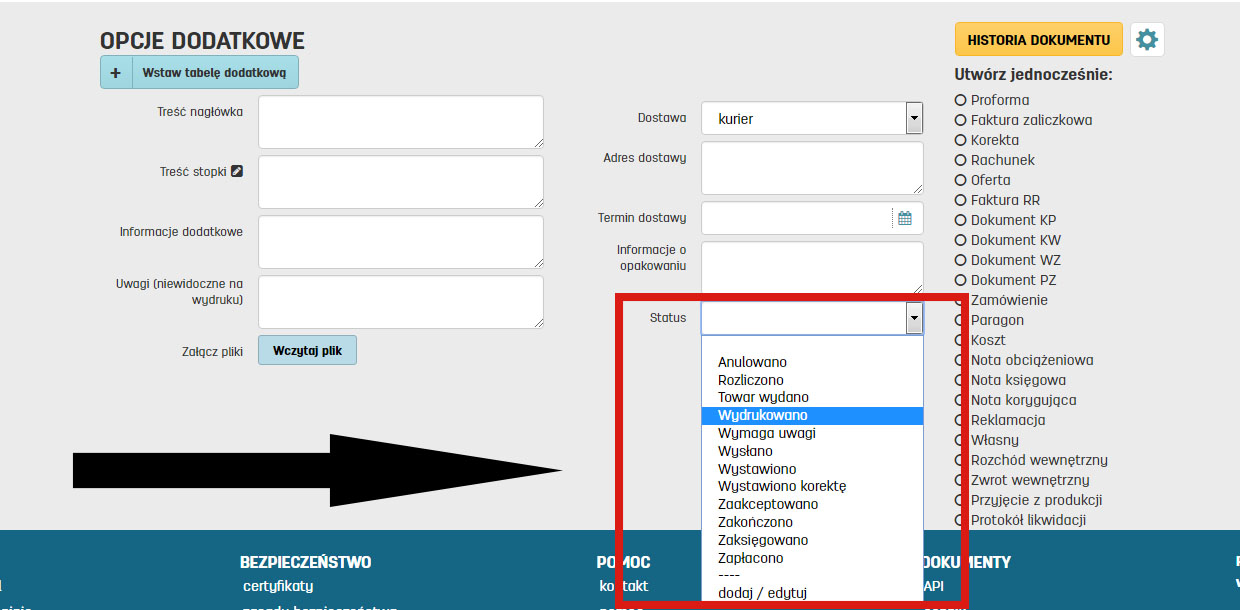This screenshot has height=610, width=1240.
Task: Click the edit icon beside Treść stopki
Action: click(x=237, y=171)
